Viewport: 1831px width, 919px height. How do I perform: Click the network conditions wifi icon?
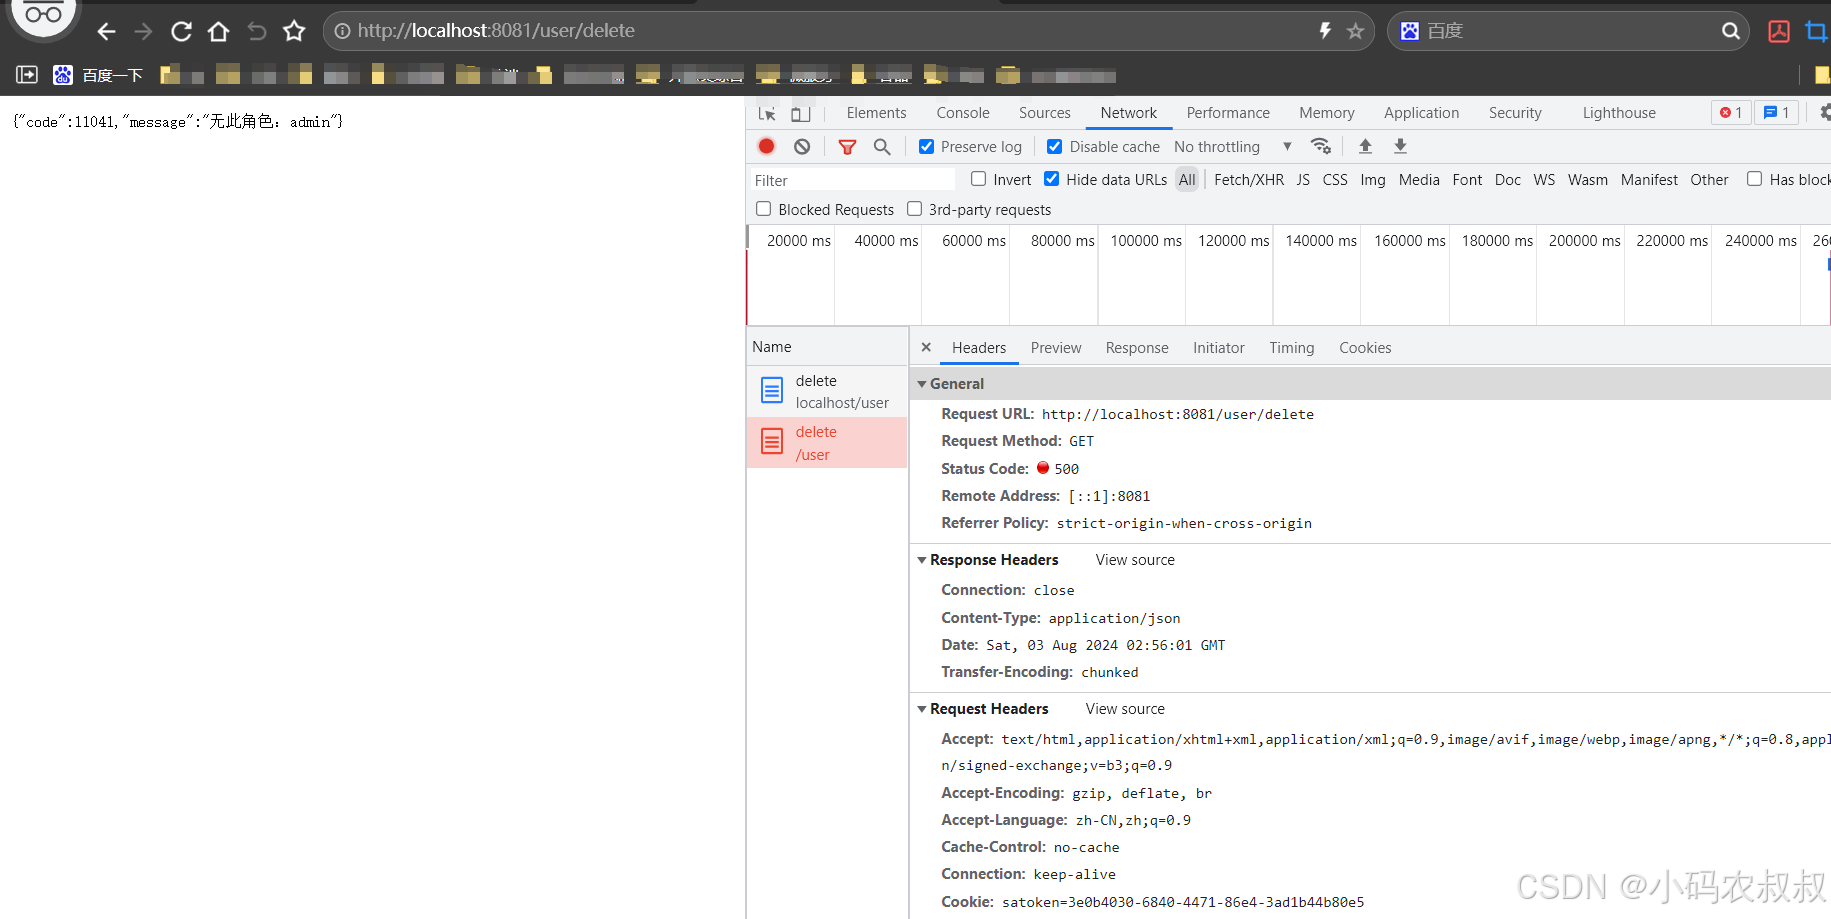(1321, 146)
